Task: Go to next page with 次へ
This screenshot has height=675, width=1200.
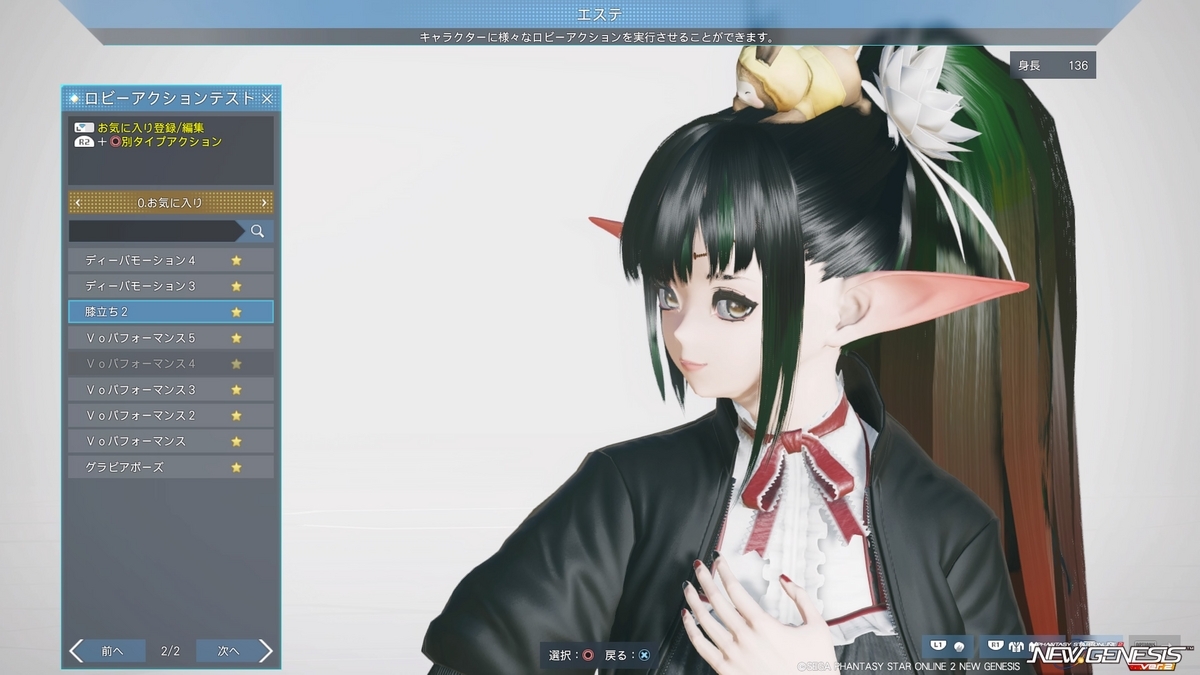Action: pyautogui.click(x=235, y=651)
